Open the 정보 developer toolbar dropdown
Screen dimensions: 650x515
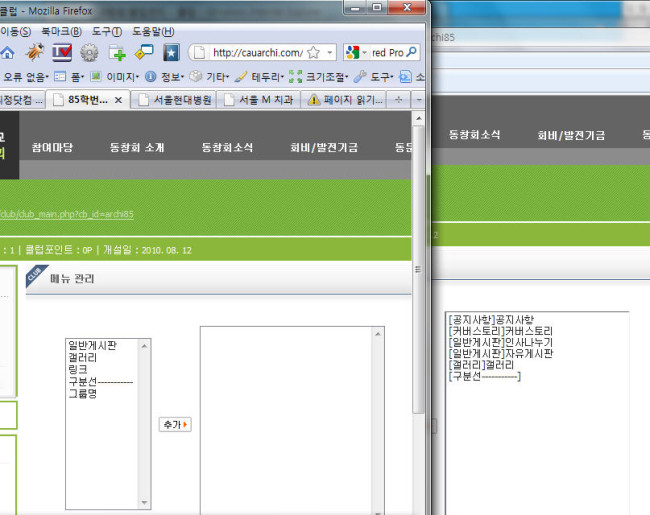pos(165,77)
